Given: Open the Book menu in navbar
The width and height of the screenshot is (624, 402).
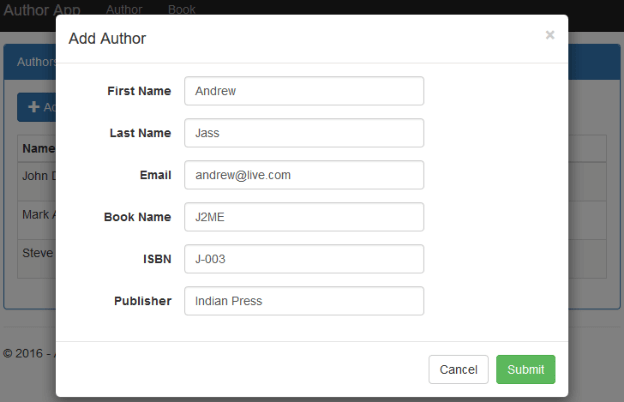Looking at the screenshot, I should click(x=182, y=9).
